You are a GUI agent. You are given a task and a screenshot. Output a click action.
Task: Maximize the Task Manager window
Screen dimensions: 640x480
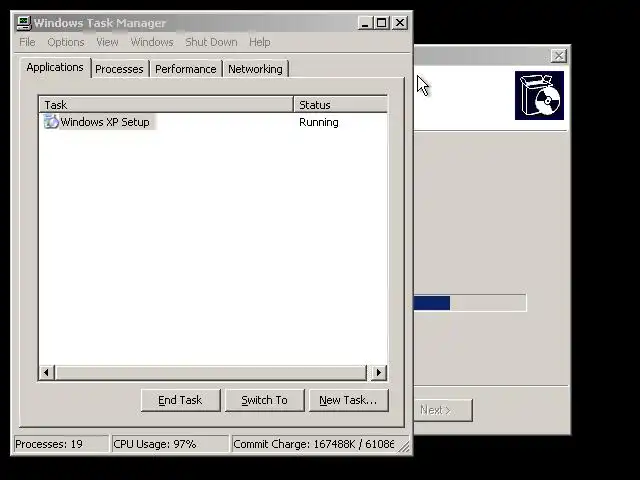382,23
